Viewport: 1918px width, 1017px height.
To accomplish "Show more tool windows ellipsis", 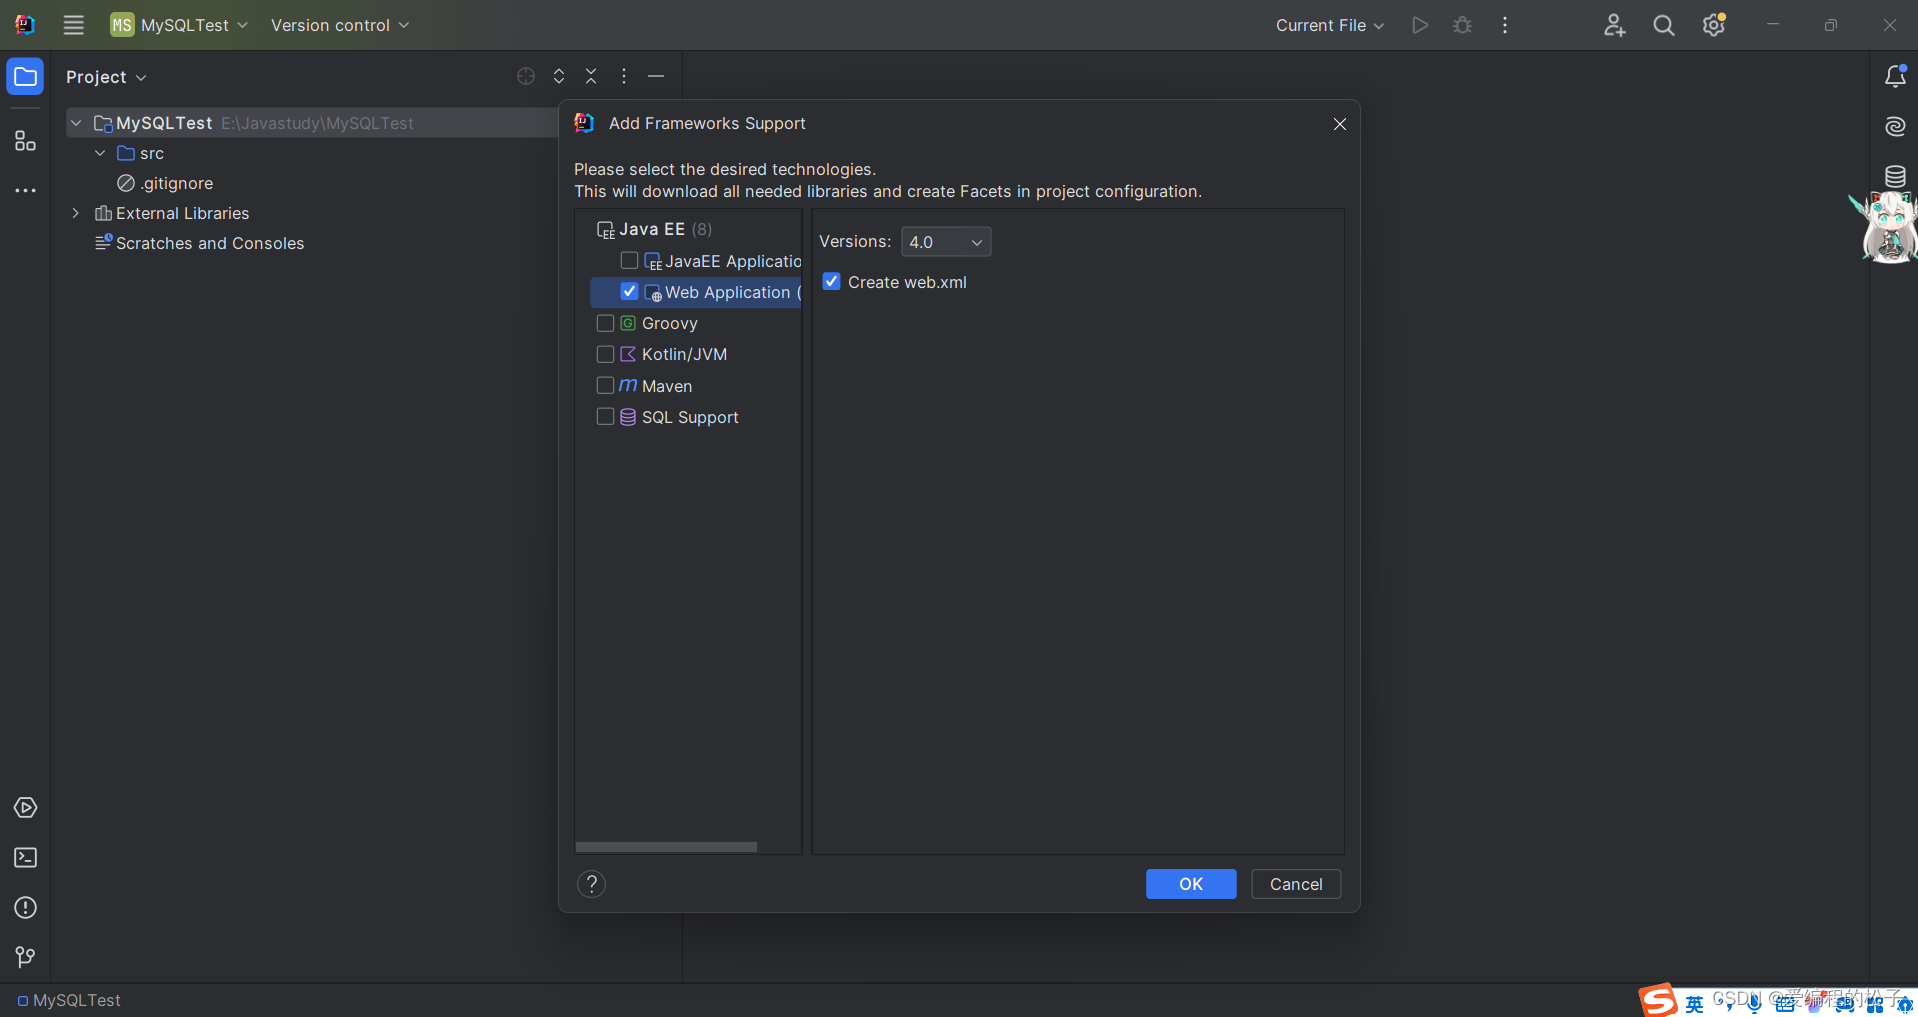I will [x=25, y=190].
